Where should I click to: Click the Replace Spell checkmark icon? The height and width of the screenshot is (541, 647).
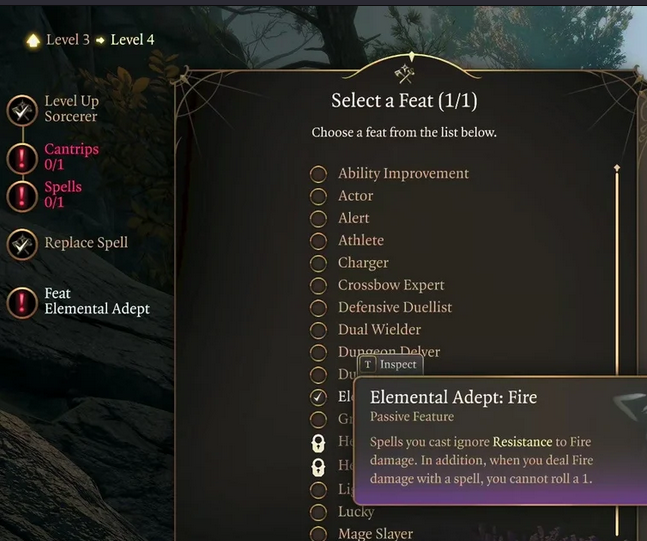click(x=21, y=243)
